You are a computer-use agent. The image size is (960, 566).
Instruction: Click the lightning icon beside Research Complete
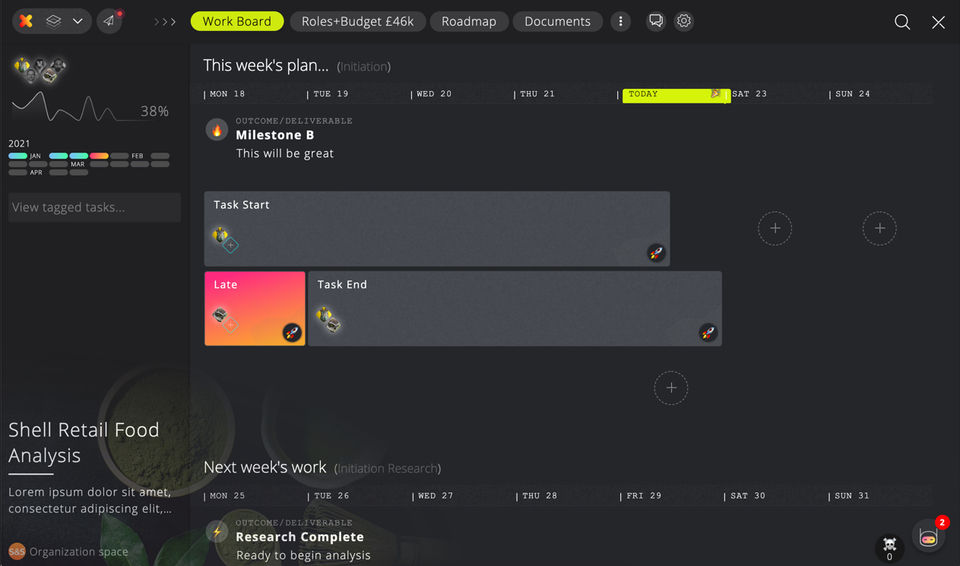click(216, 531)
